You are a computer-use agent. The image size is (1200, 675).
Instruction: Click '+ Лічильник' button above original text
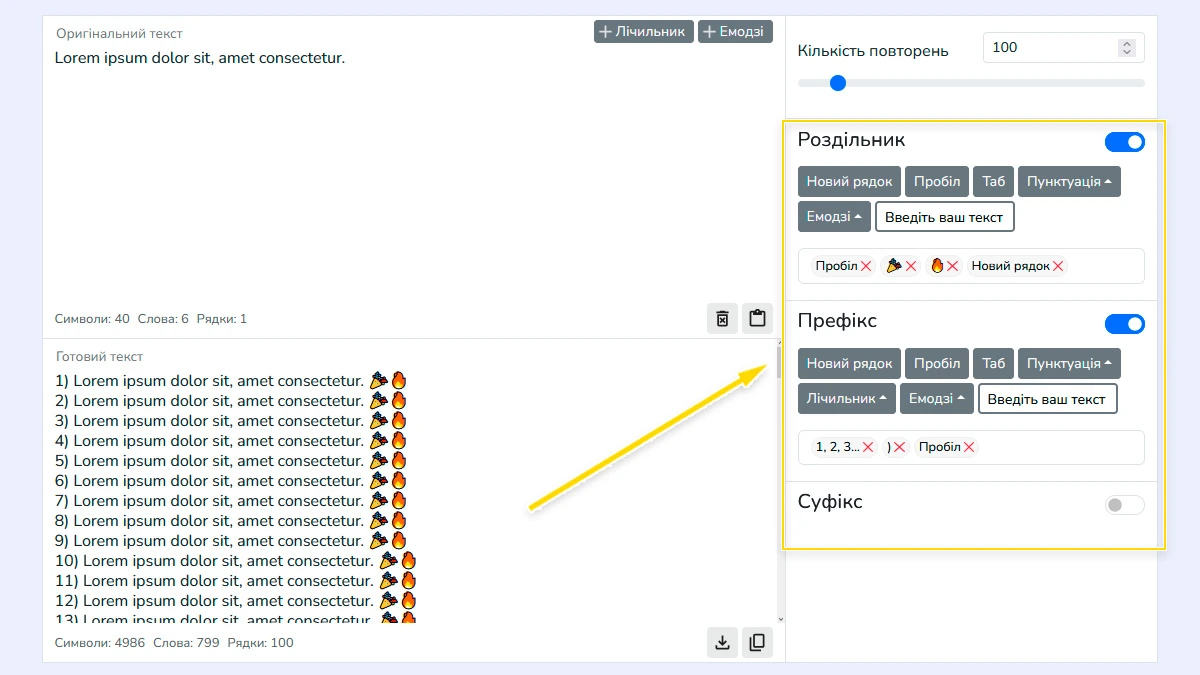tap(644, 32)
